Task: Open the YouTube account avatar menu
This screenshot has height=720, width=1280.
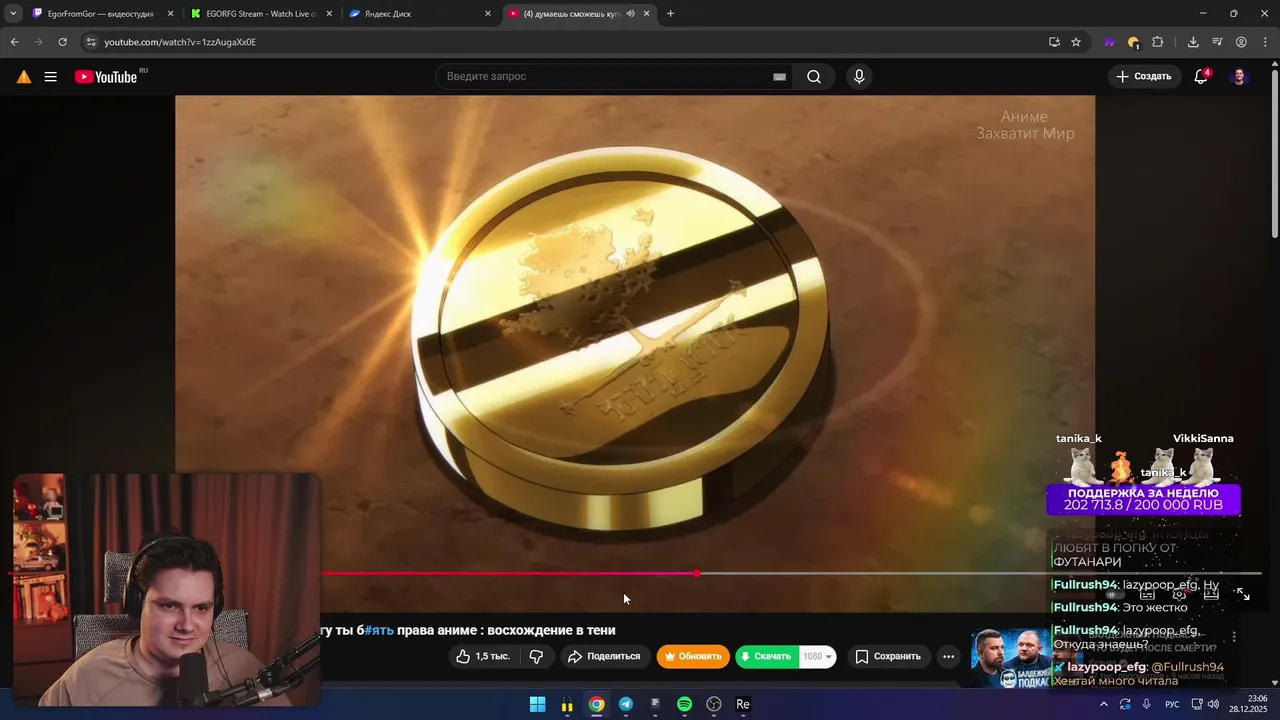Action: coord(1239,77)
